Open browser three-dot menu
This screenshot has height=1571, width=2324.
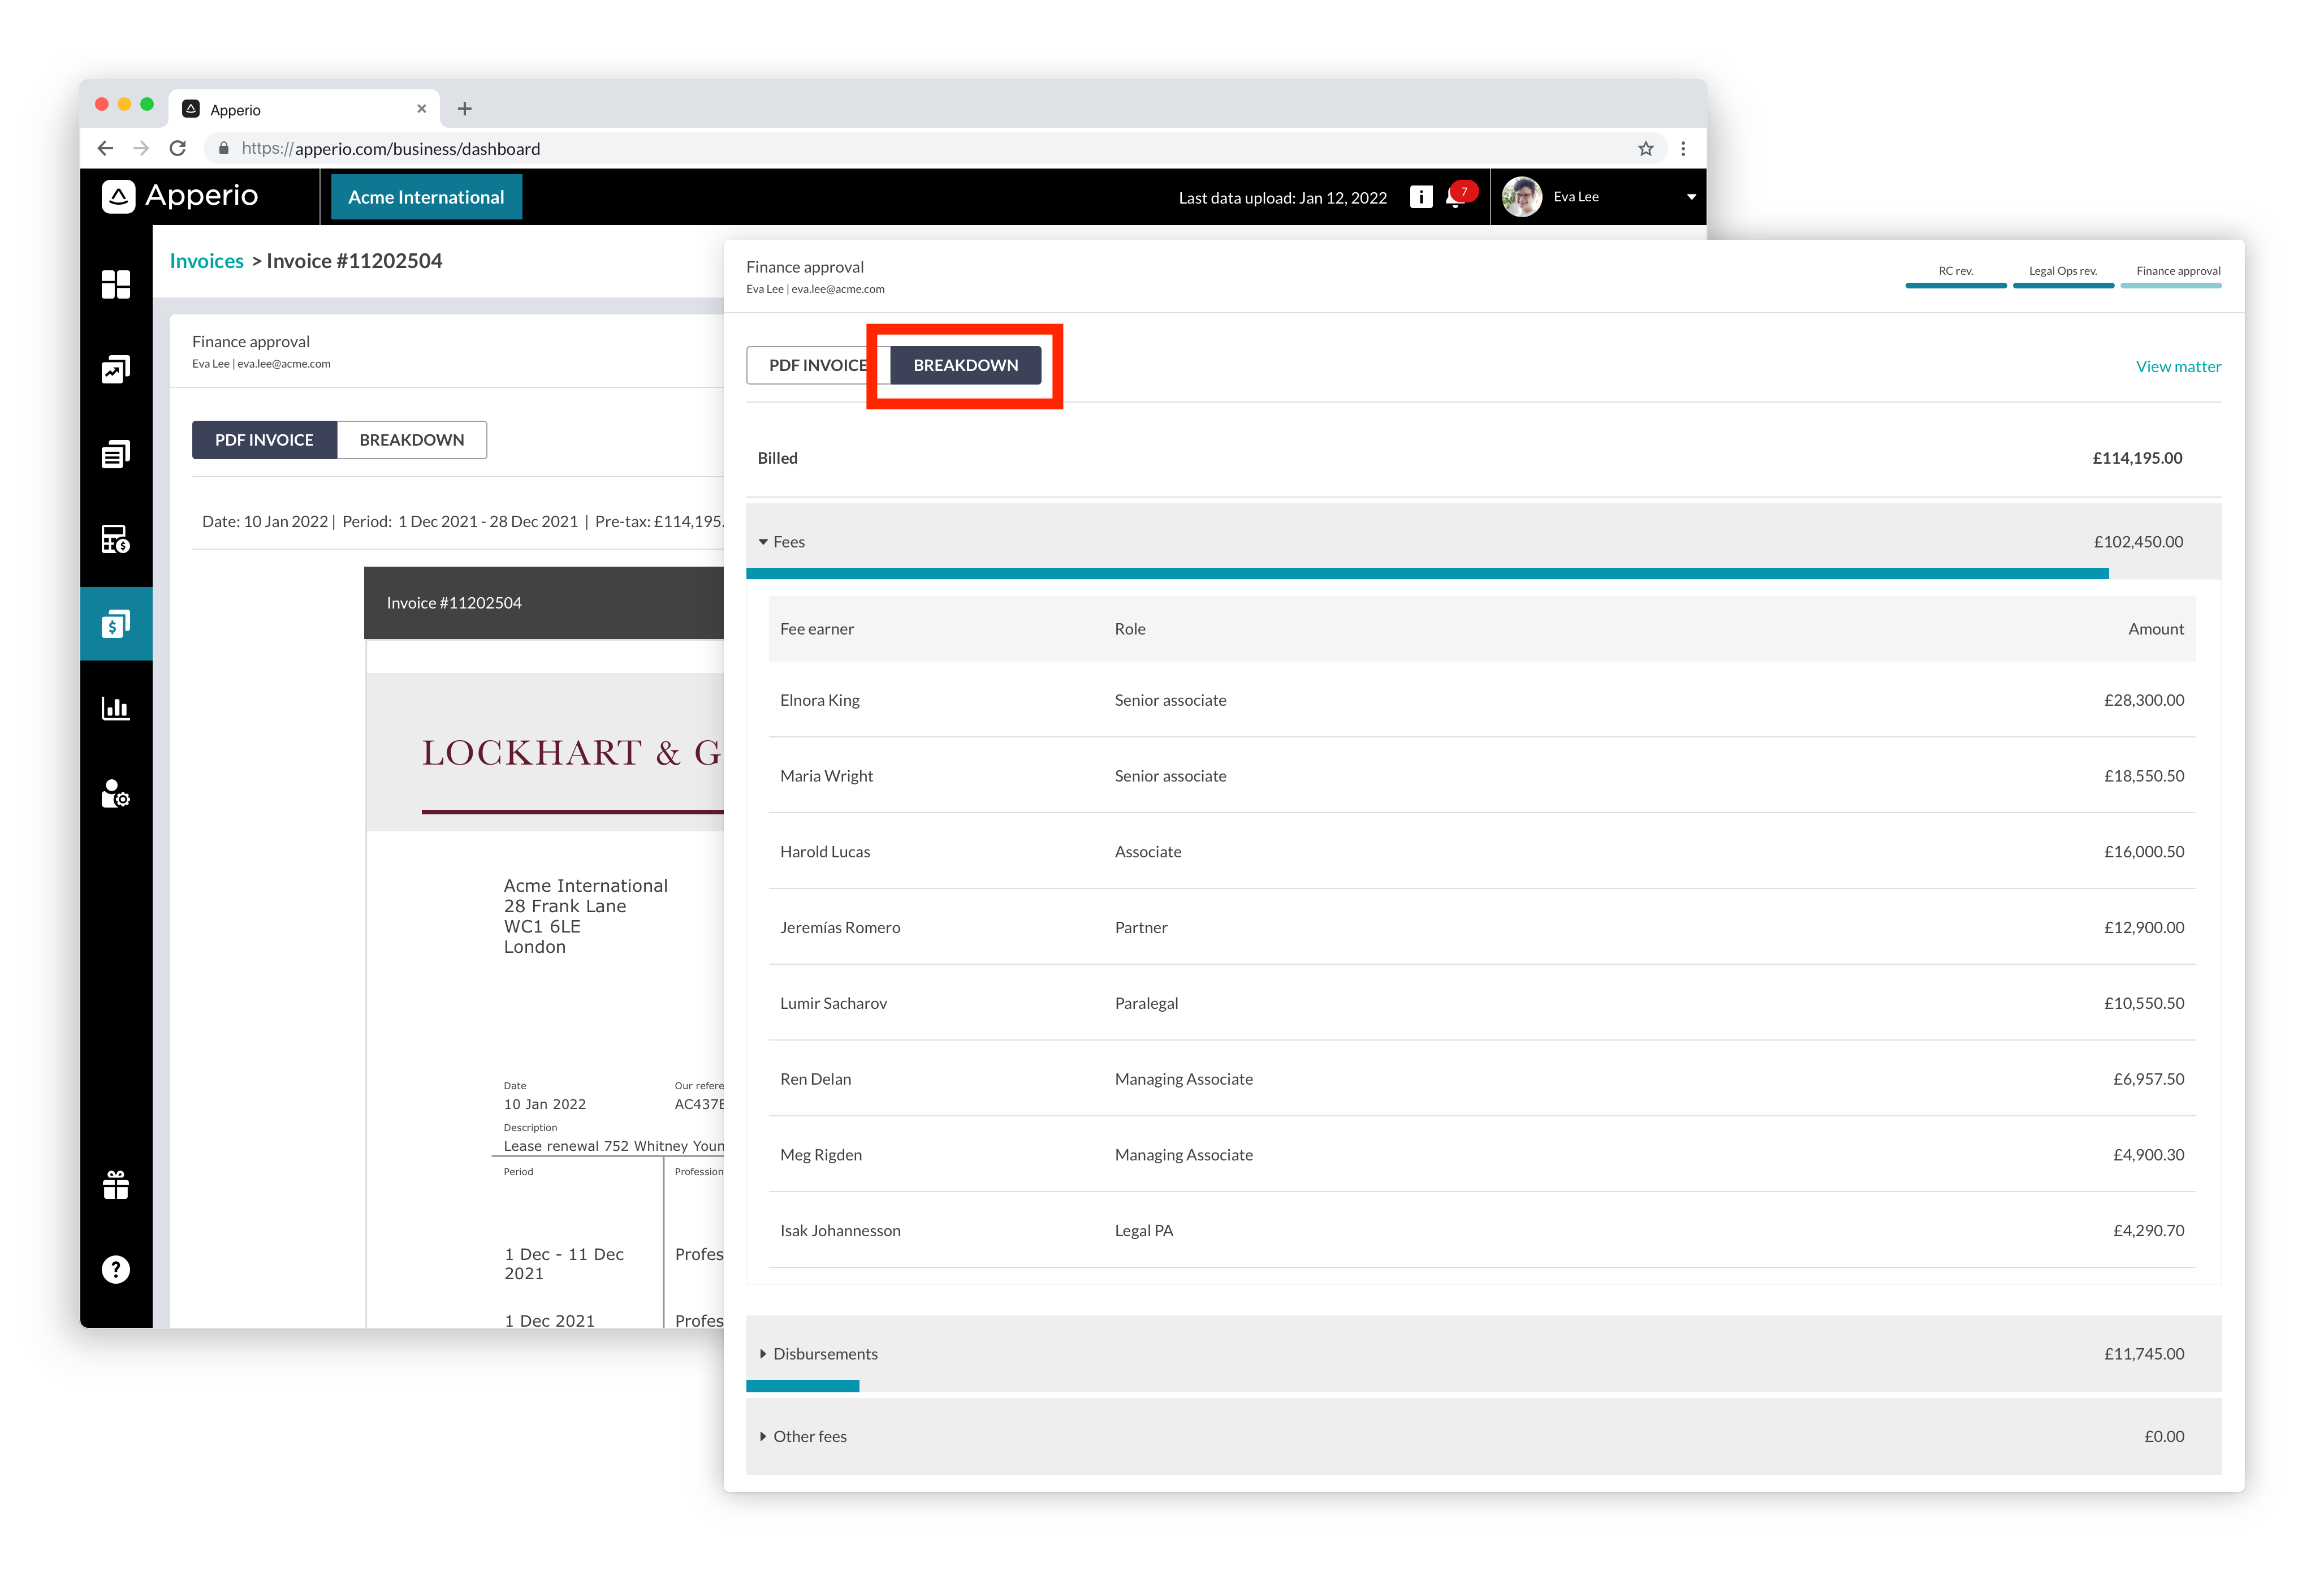pyautogui.click(x=1683, y=148)
